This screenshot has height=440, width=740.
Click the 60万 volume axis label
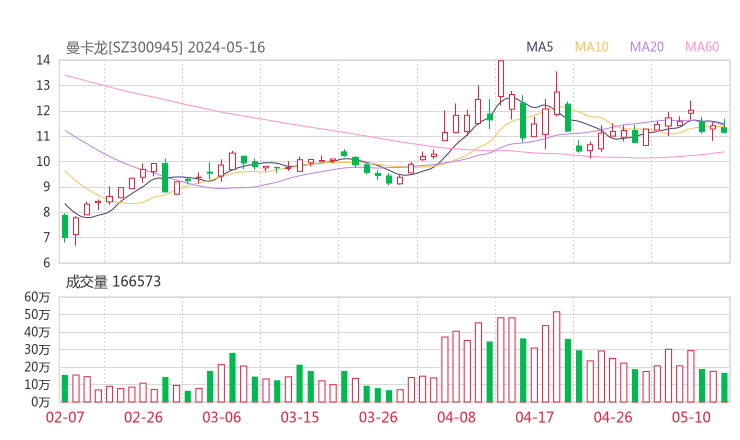37,297
